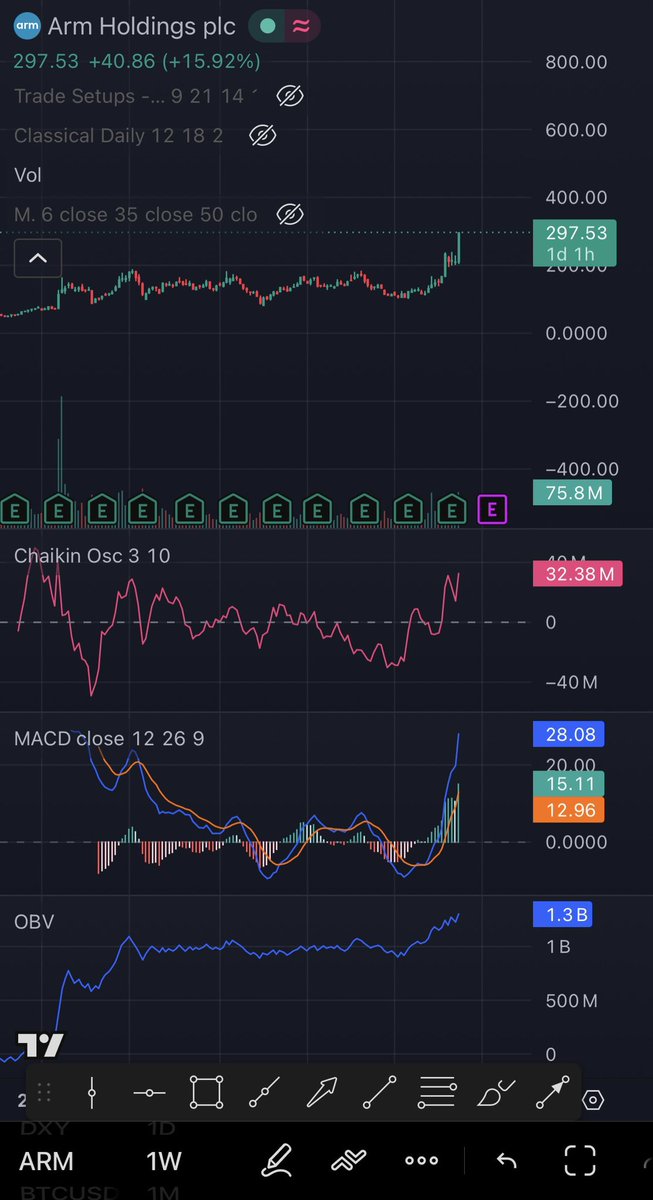
Task: Select the Vol indicator label
Action: [28, 175]
